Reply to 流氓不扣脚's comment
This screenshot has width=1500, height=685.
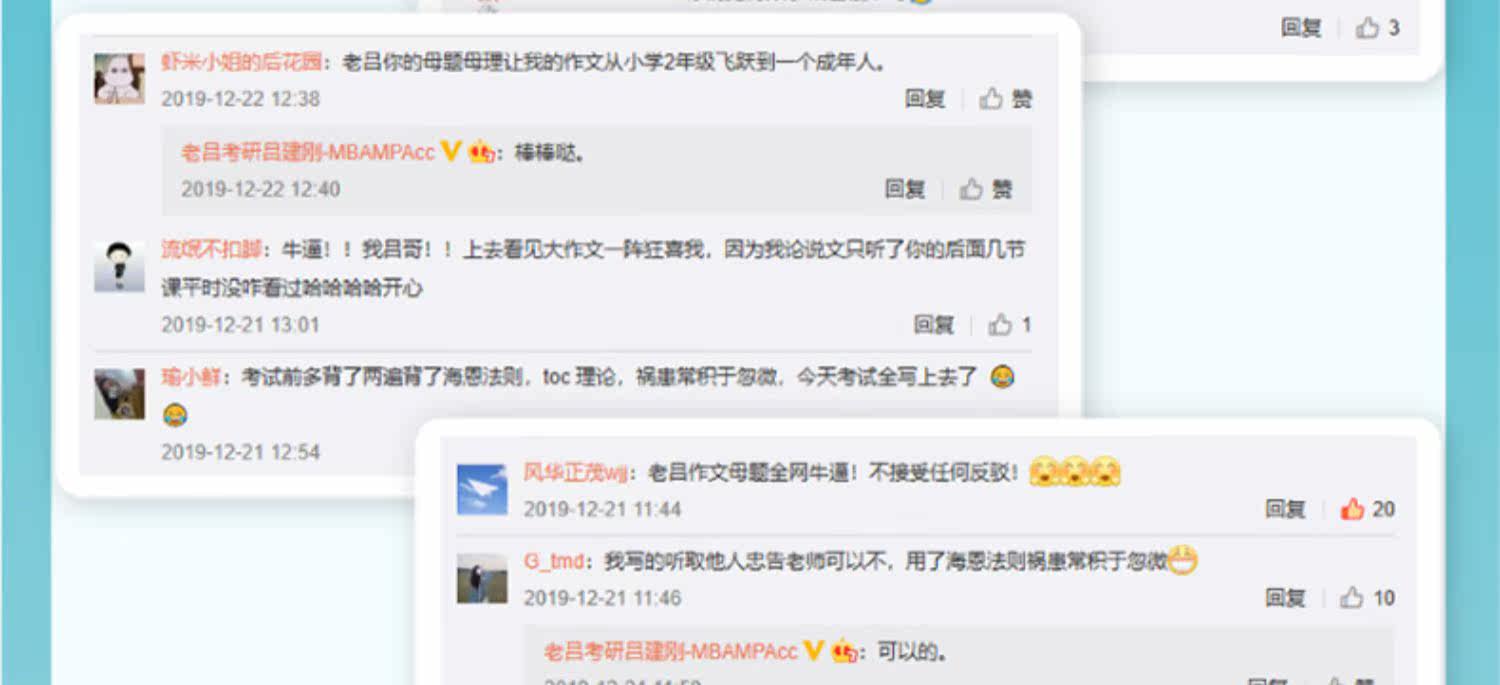click(934, 324)
